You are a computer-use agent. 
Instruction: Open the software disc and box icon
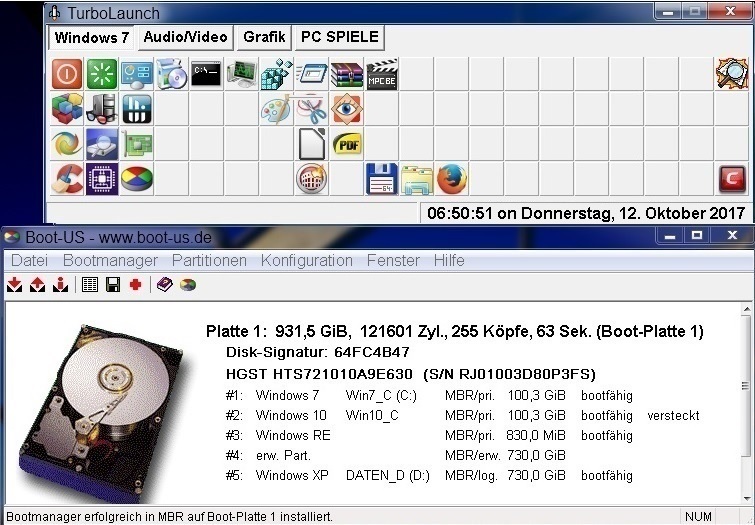pyautogui.click(x=172, y=74)
